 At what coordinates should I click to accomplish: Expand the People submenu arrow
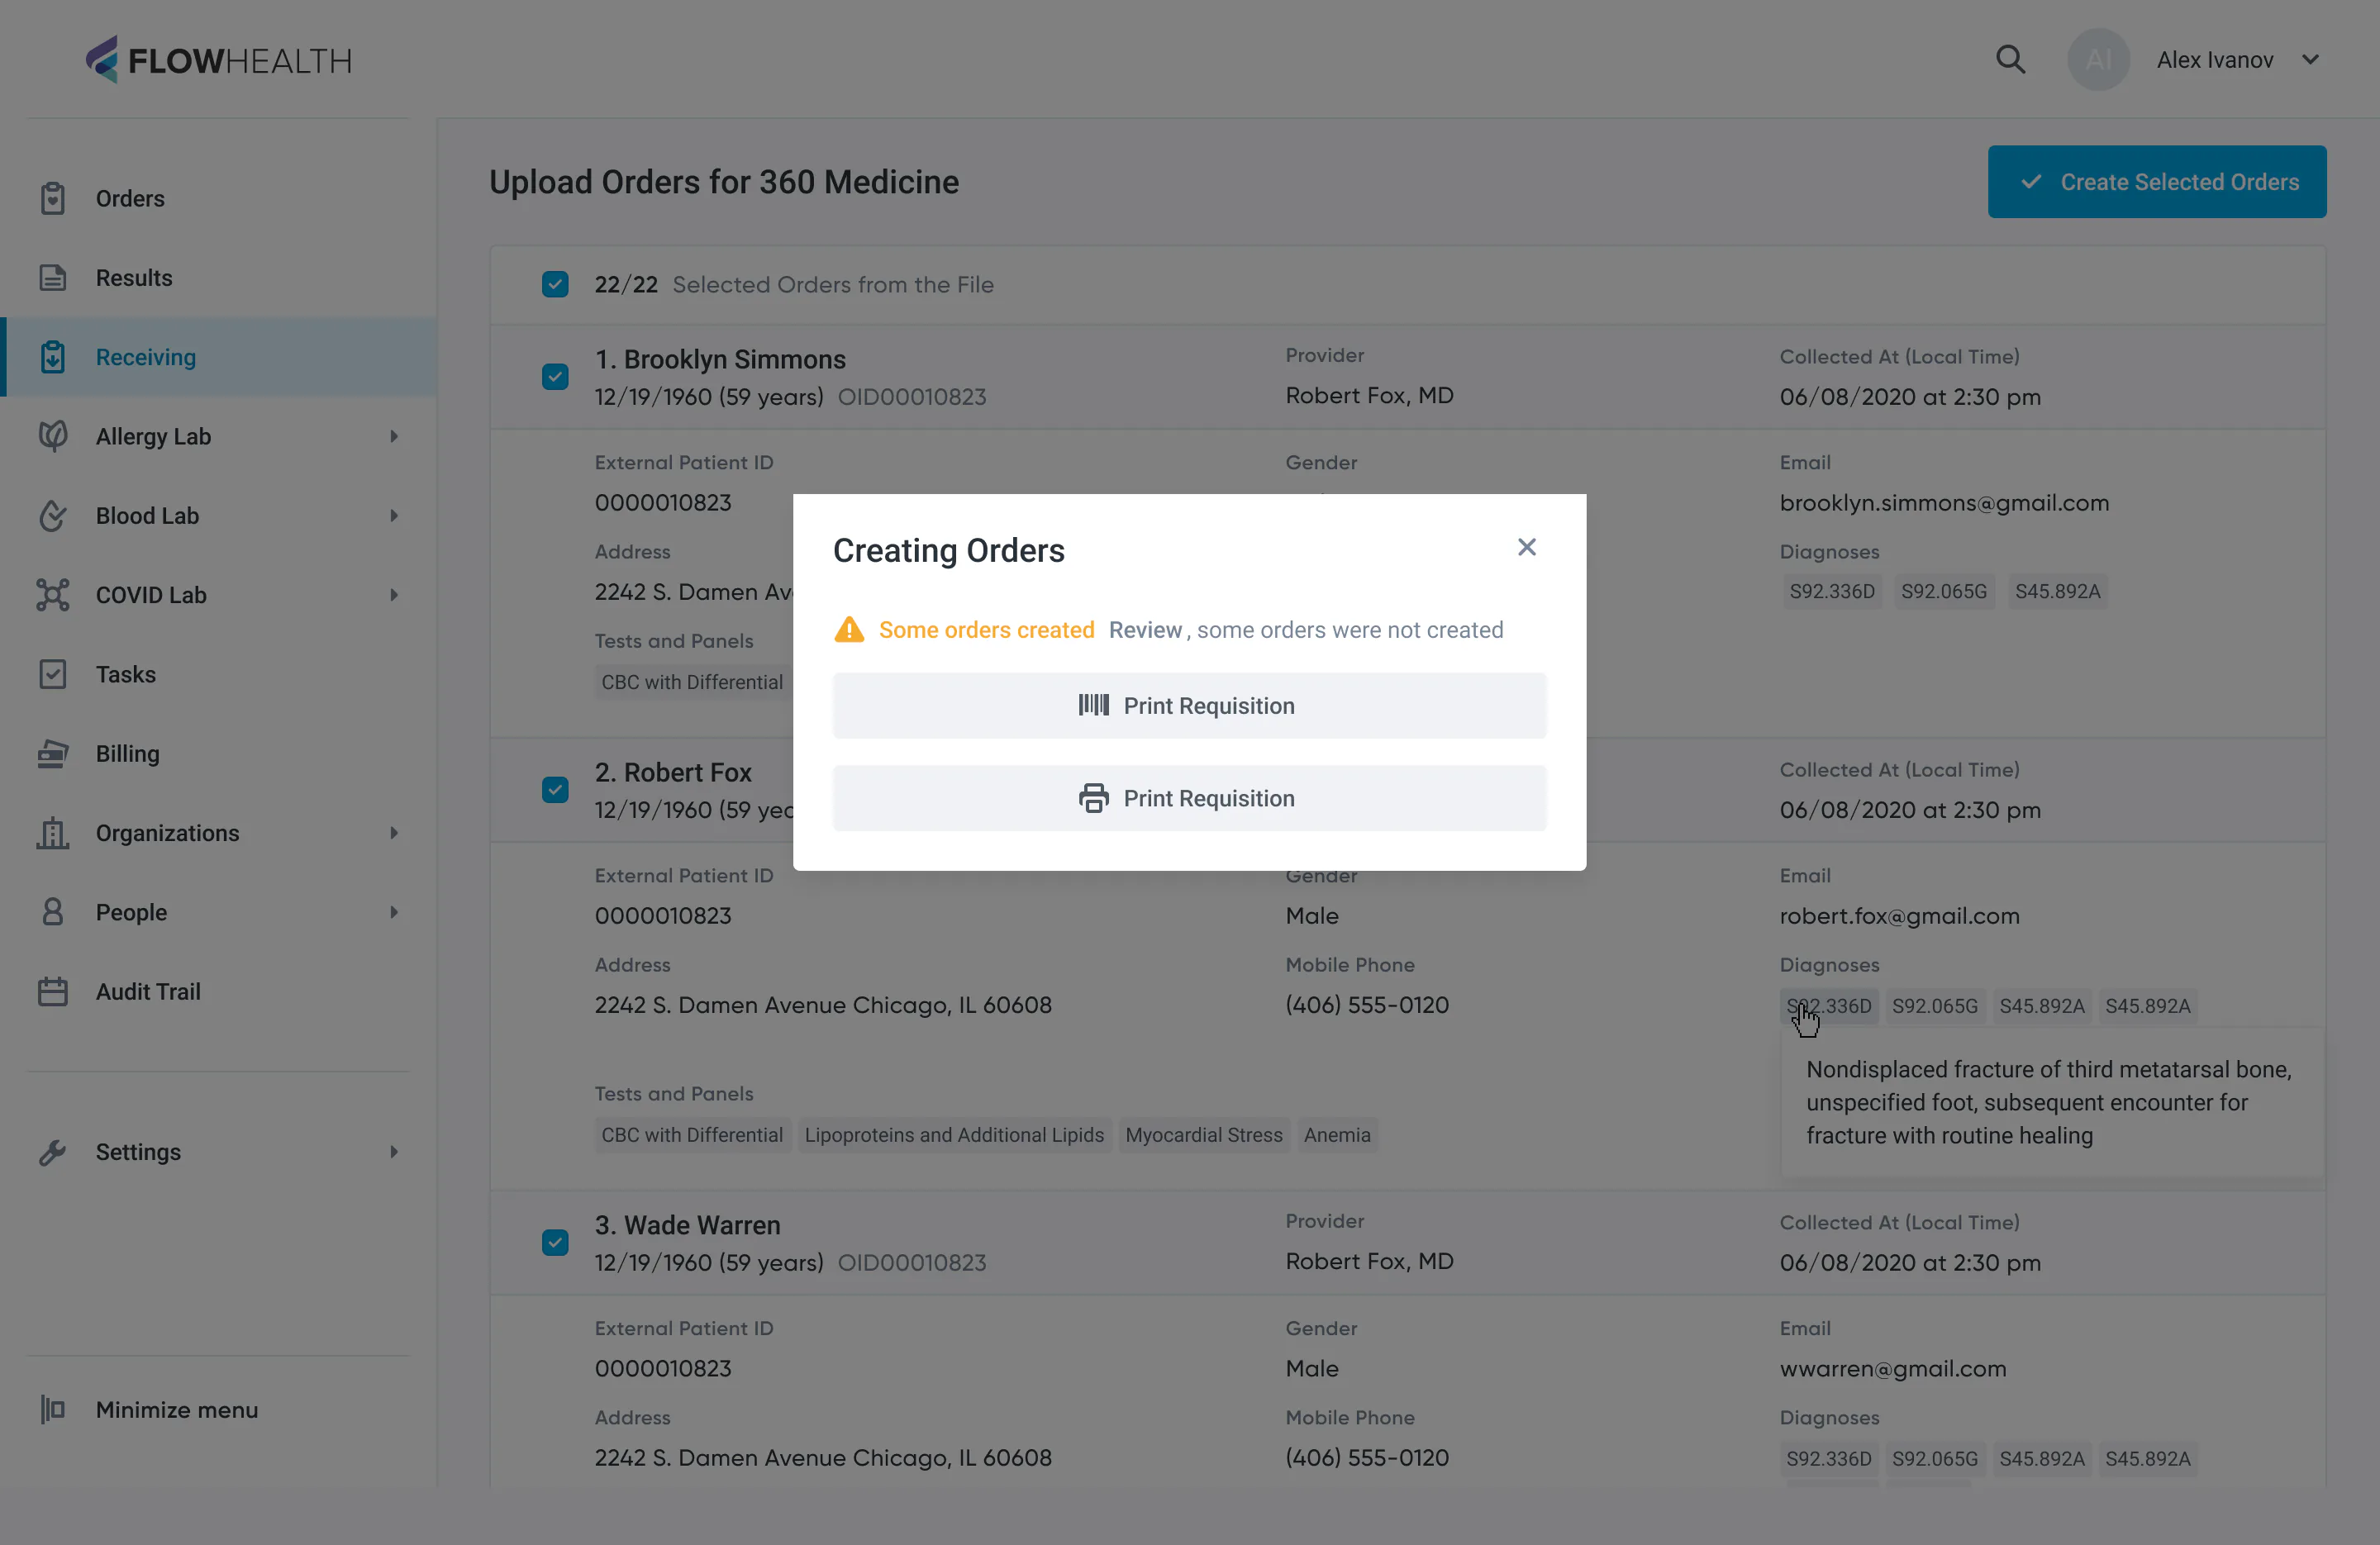pyautogui.click(x=394, y=912)
